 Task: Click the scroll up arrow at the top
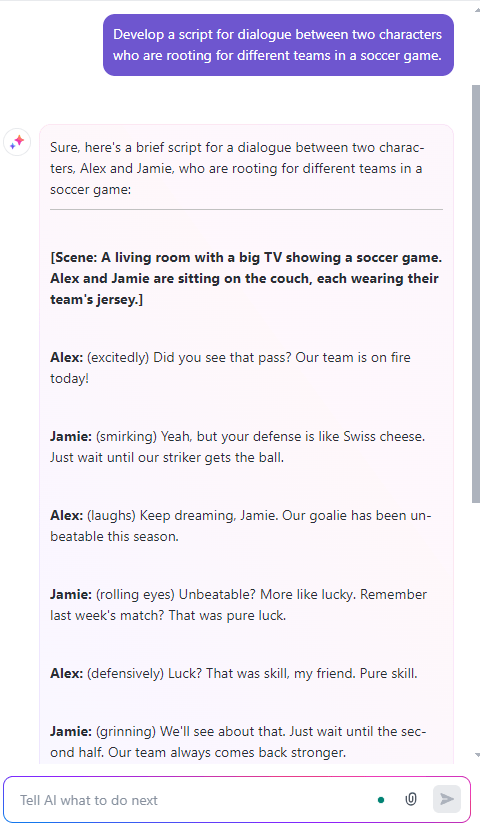click(476, 9)
